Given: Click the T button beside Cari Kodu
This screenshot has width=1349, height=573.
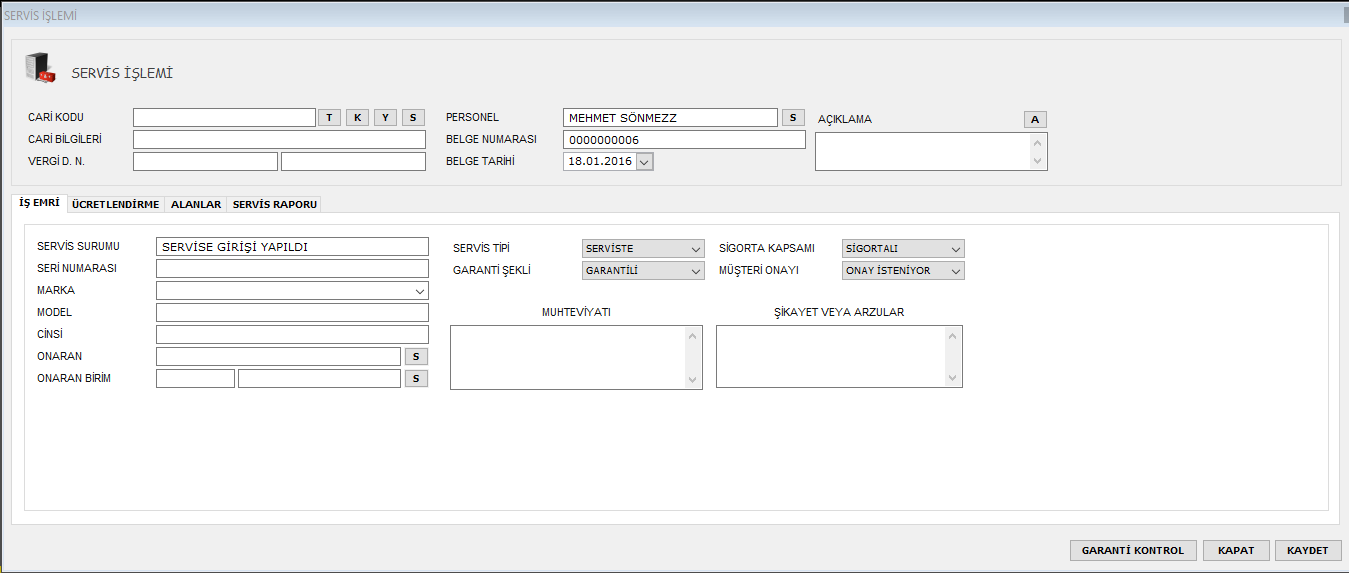Looking at the screenshot, I should coord(329,118).
